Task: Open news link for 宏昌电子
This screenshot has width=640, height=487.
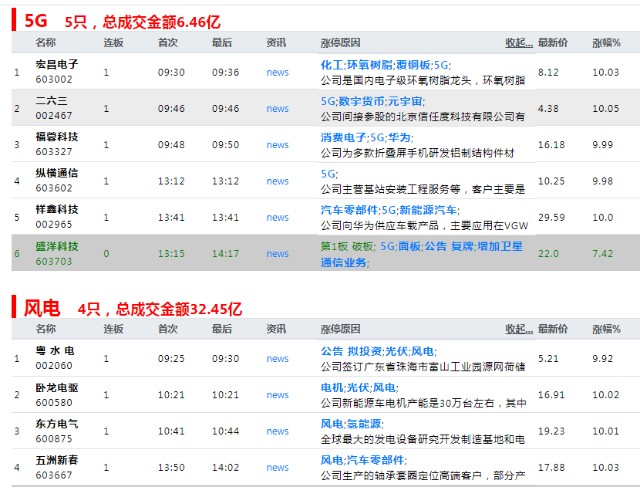Action: 277,72
